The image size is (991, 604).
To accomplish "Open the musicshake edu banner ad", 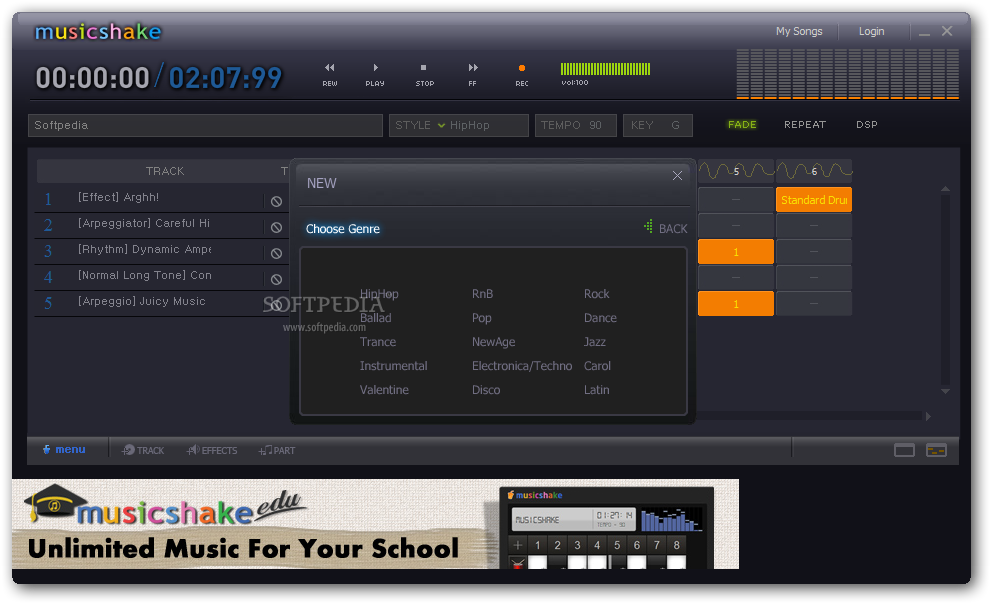I will tap(375, 524).
